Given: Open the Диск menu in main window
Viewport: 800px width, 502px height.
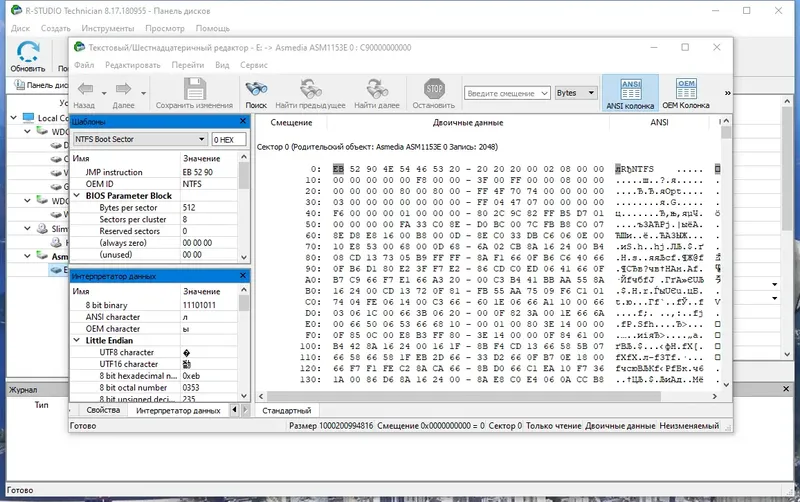Looking at the screenshot, I should 20,28.
